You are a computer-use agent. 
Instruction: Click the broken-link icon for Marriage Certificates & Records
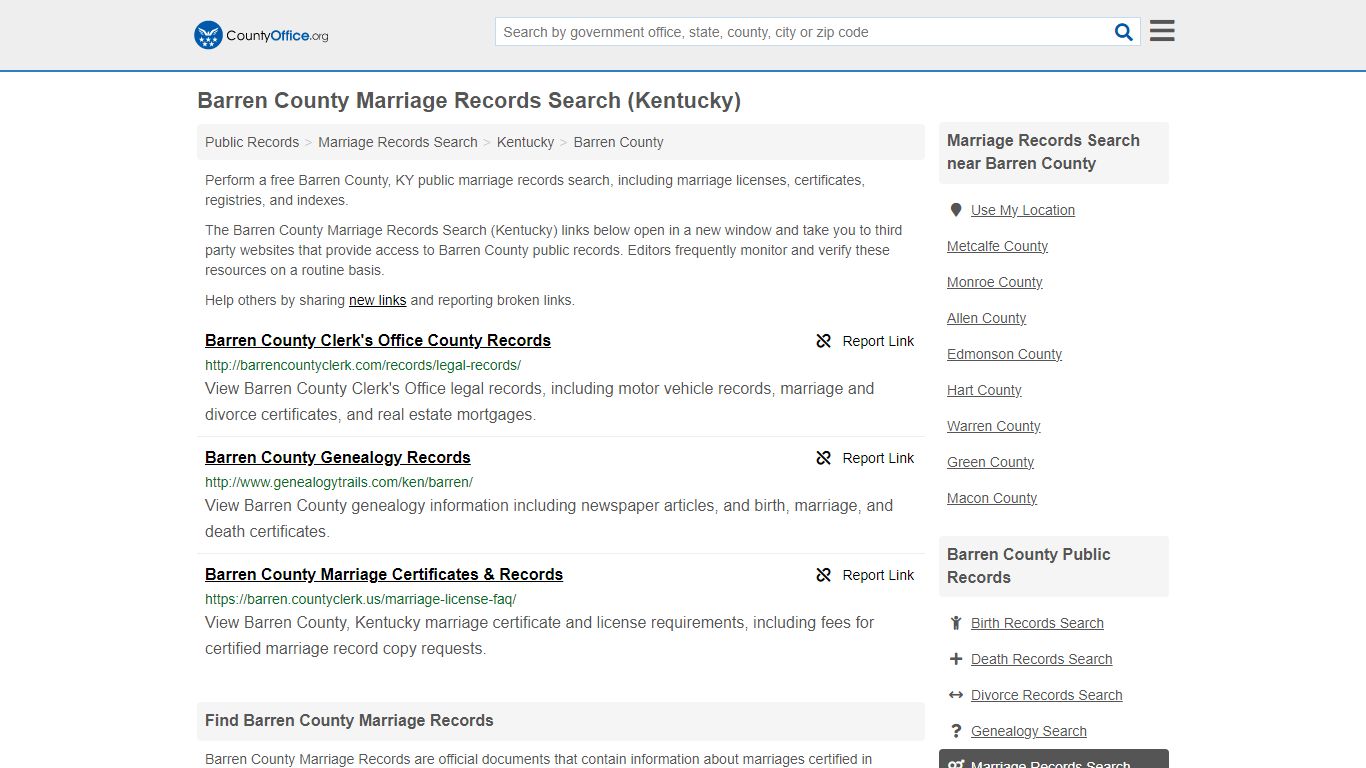click(824, 575)
